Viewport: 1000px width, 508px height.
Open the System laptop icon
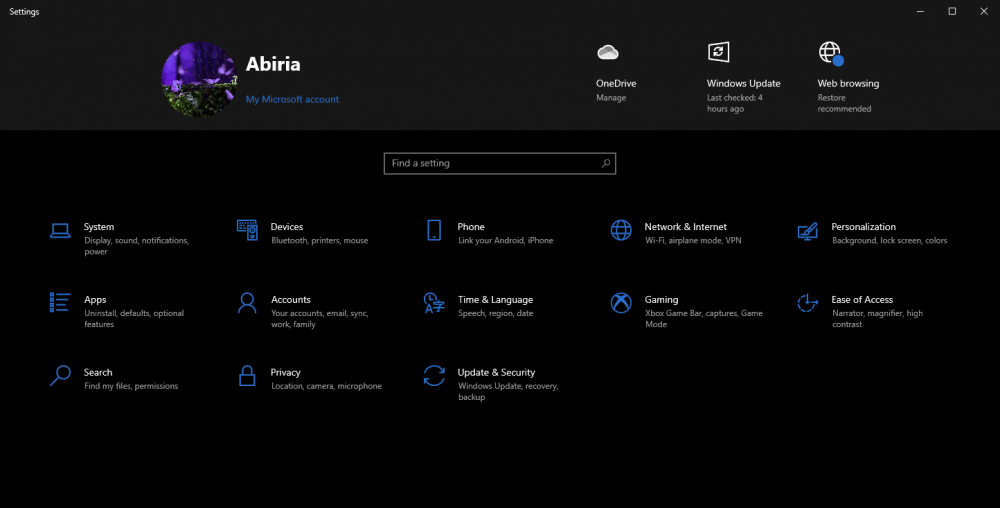[x=60, y=230]
